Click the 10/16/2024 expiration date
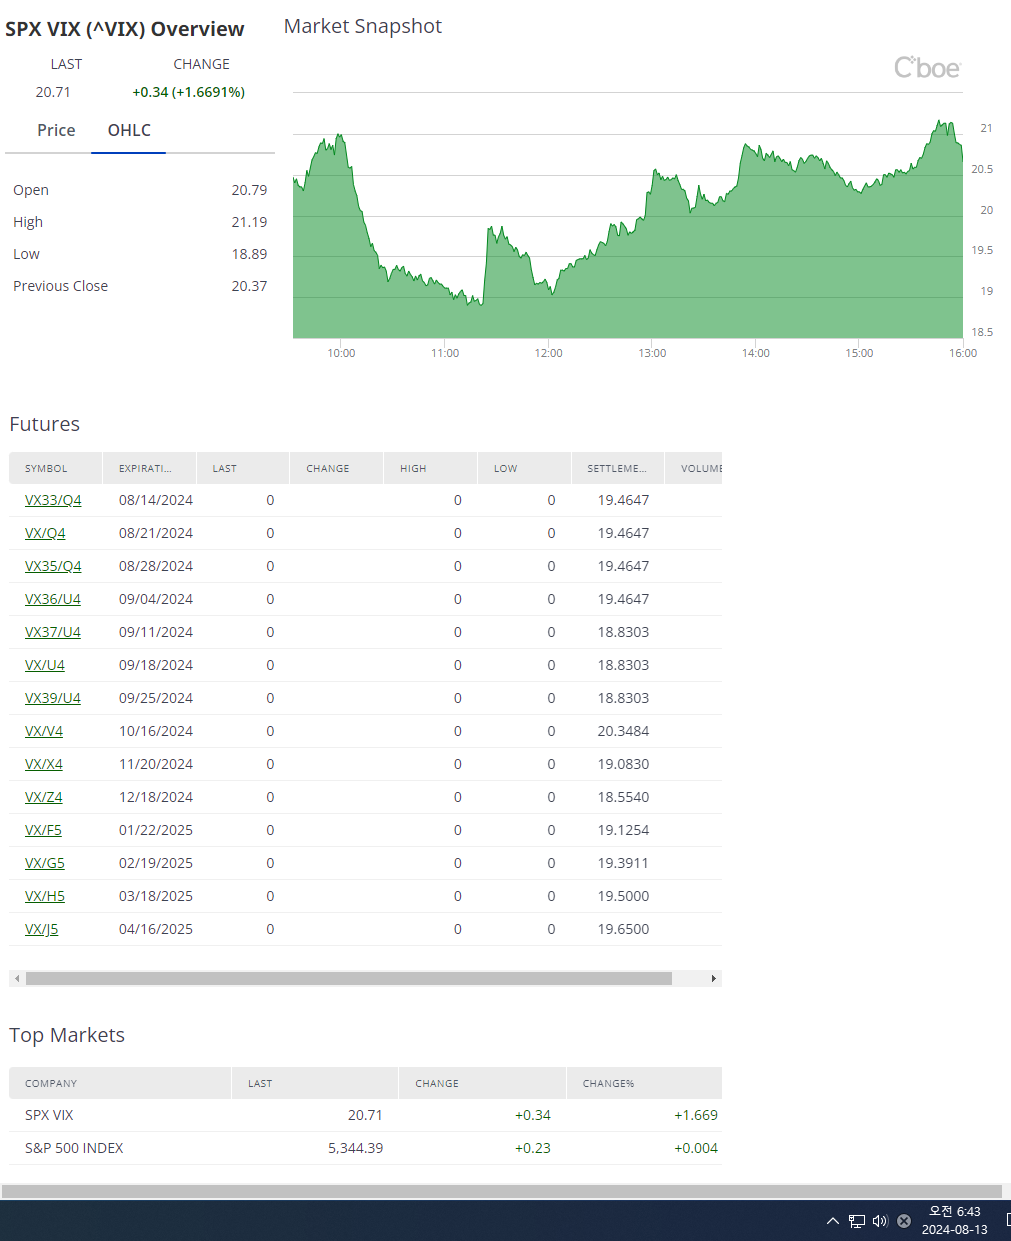The height and width of the screenshot is (1241, 1011). point(156,731)
